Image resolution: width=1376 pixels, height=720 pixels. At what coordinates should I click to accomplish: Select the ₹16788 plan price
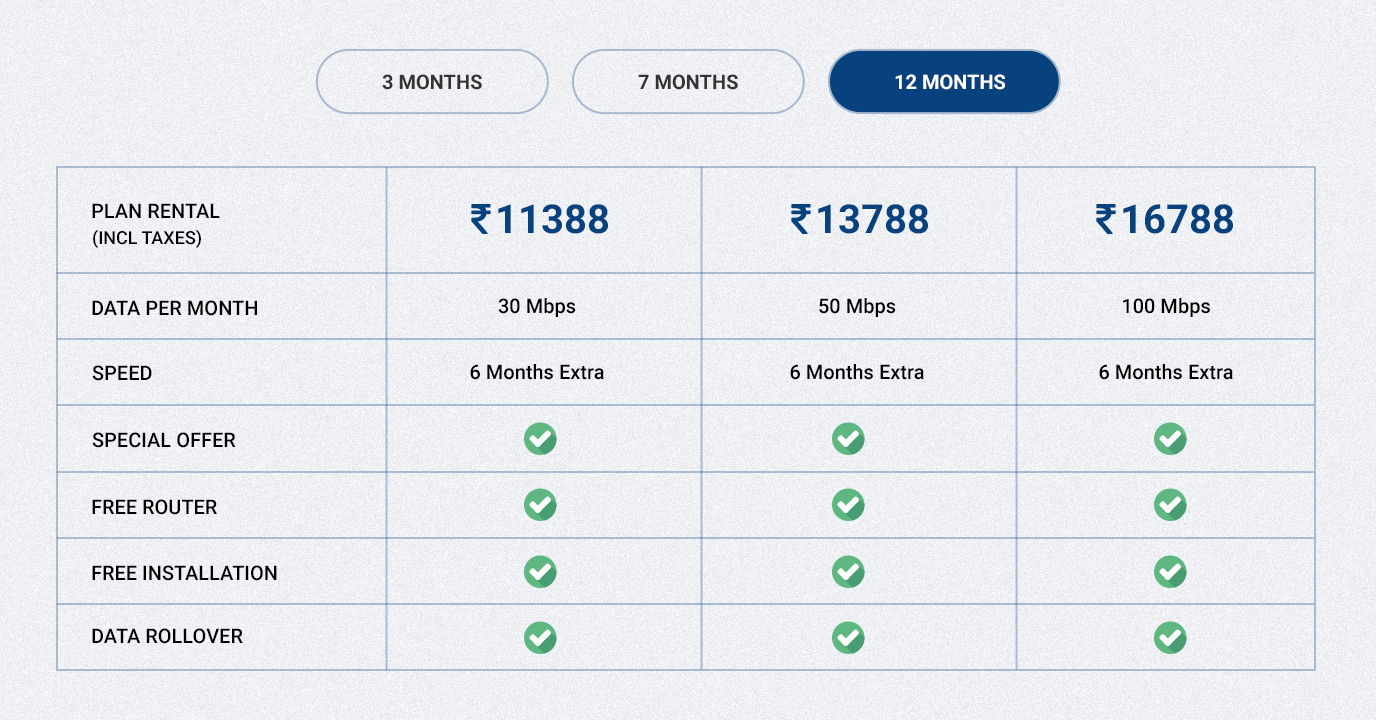(1165, 219)
